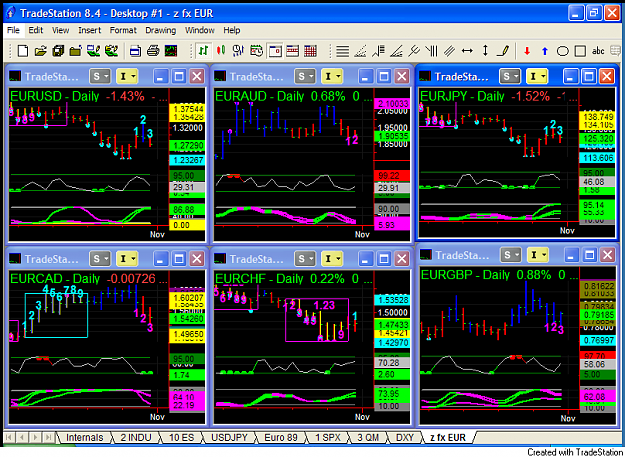Click the calendar-and-clock toolbar icon
The width and height of the screenshot is (625, 457).
tap(257, 51)
